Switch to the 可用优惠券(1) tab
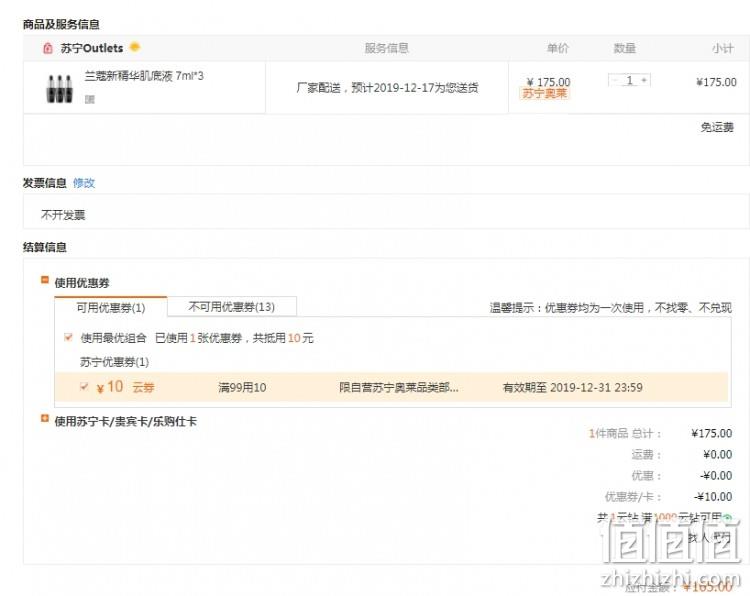 pyautogui.click(x=111, y=307)
